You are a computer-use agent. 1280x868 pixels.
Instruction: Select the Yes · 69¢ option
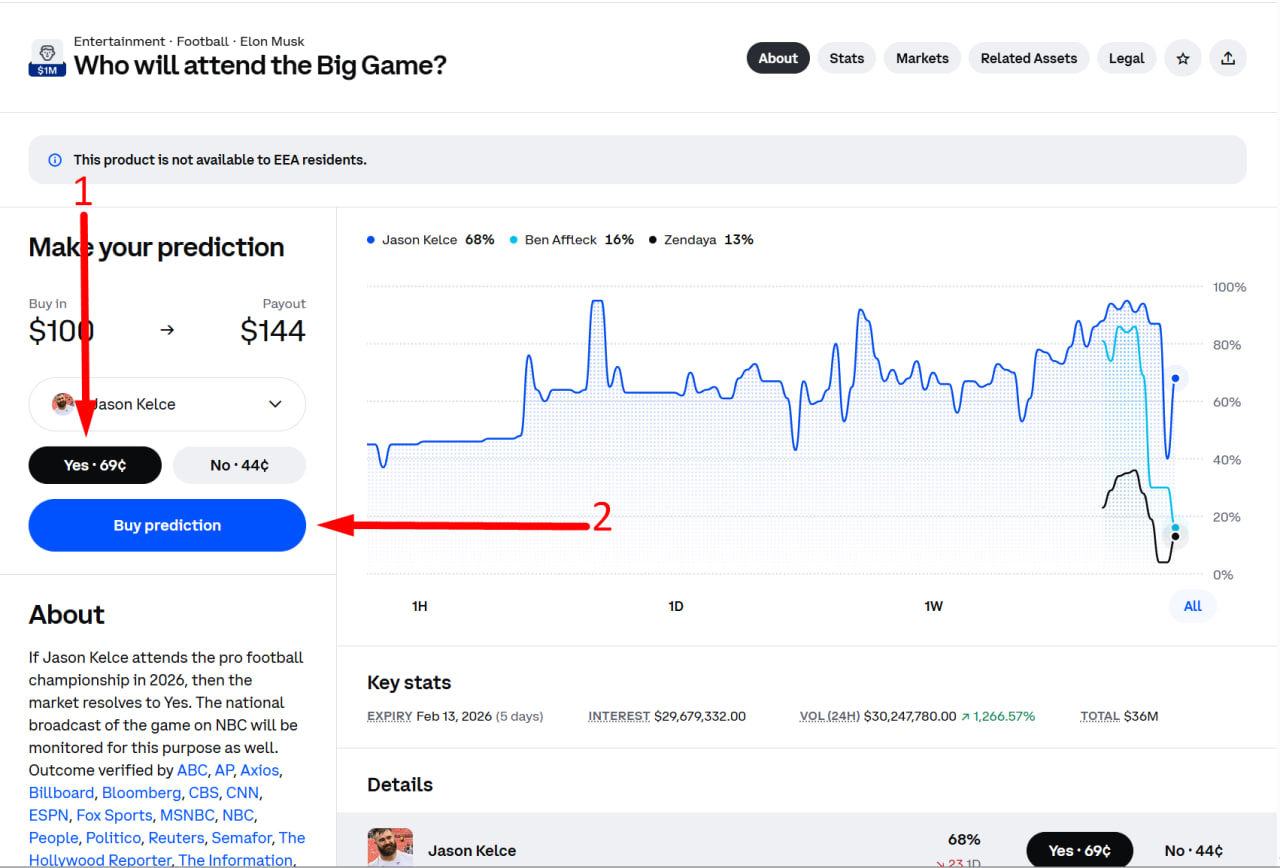pyautogui.click(x=95, y=465)
